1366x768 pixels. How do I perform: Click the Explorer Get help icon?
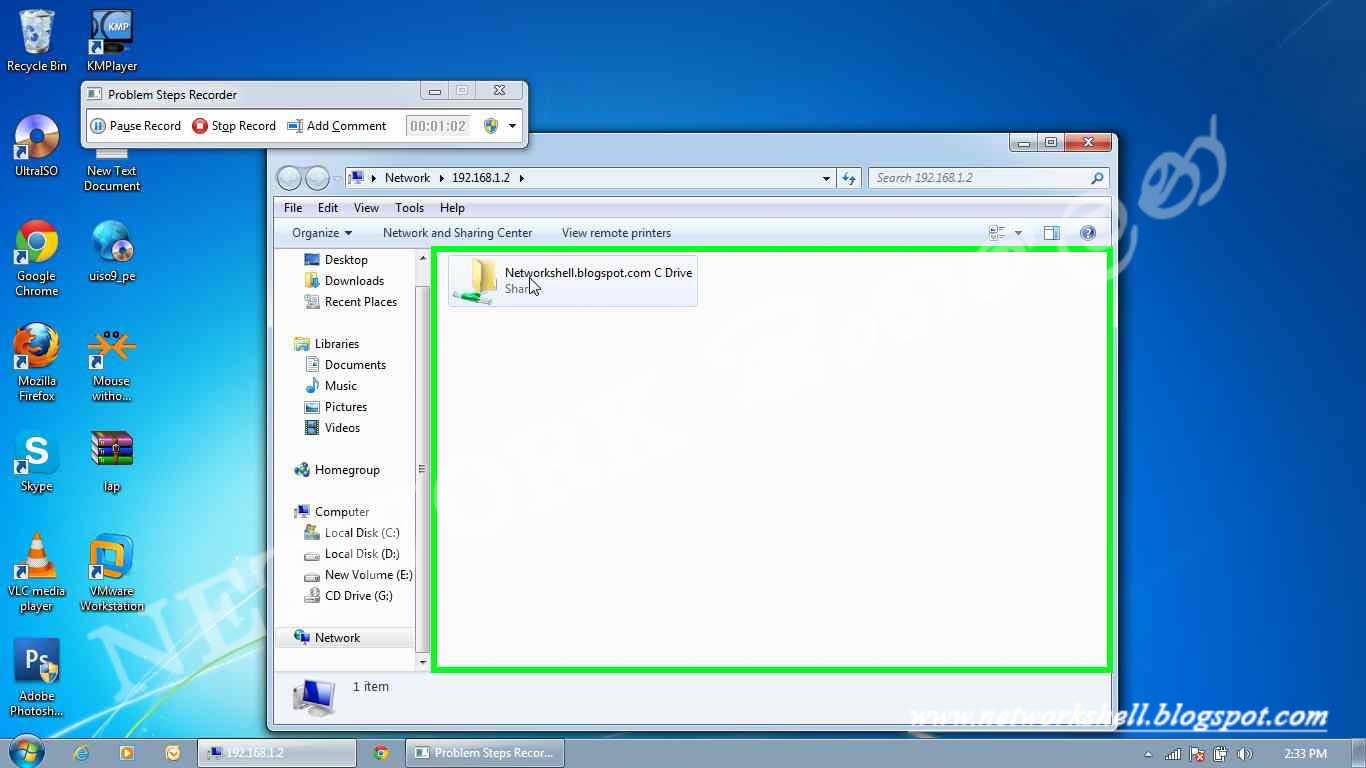point(1088,233)
